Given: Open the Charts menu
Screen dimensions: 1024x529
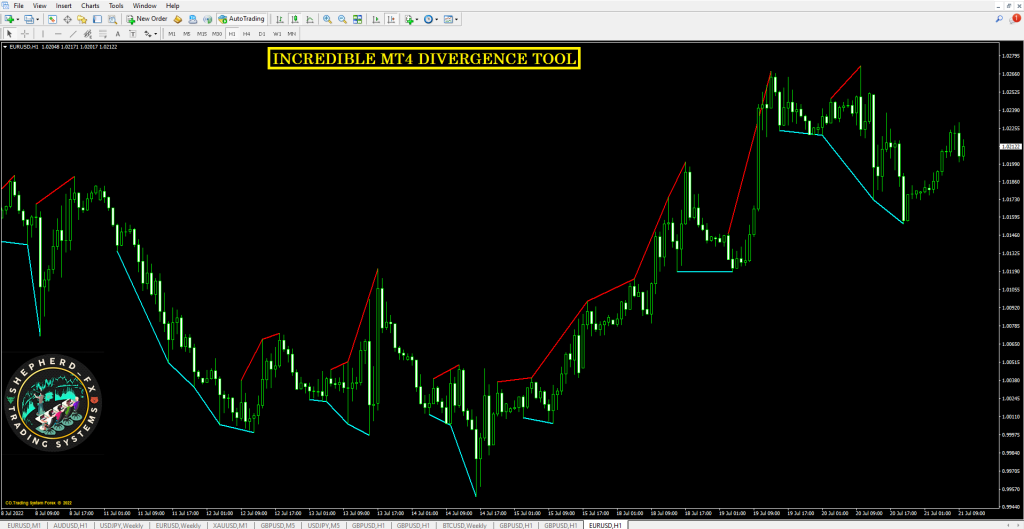Looking at the screenshot, I should point(90,6).
